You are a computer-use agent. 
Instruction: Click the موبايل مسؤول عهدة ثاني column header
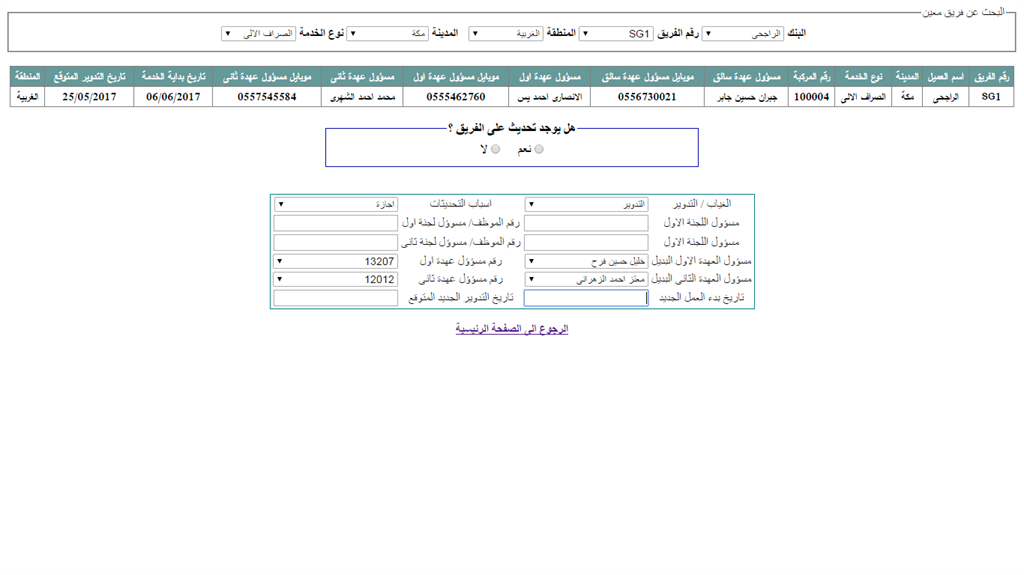pos(267,77)
